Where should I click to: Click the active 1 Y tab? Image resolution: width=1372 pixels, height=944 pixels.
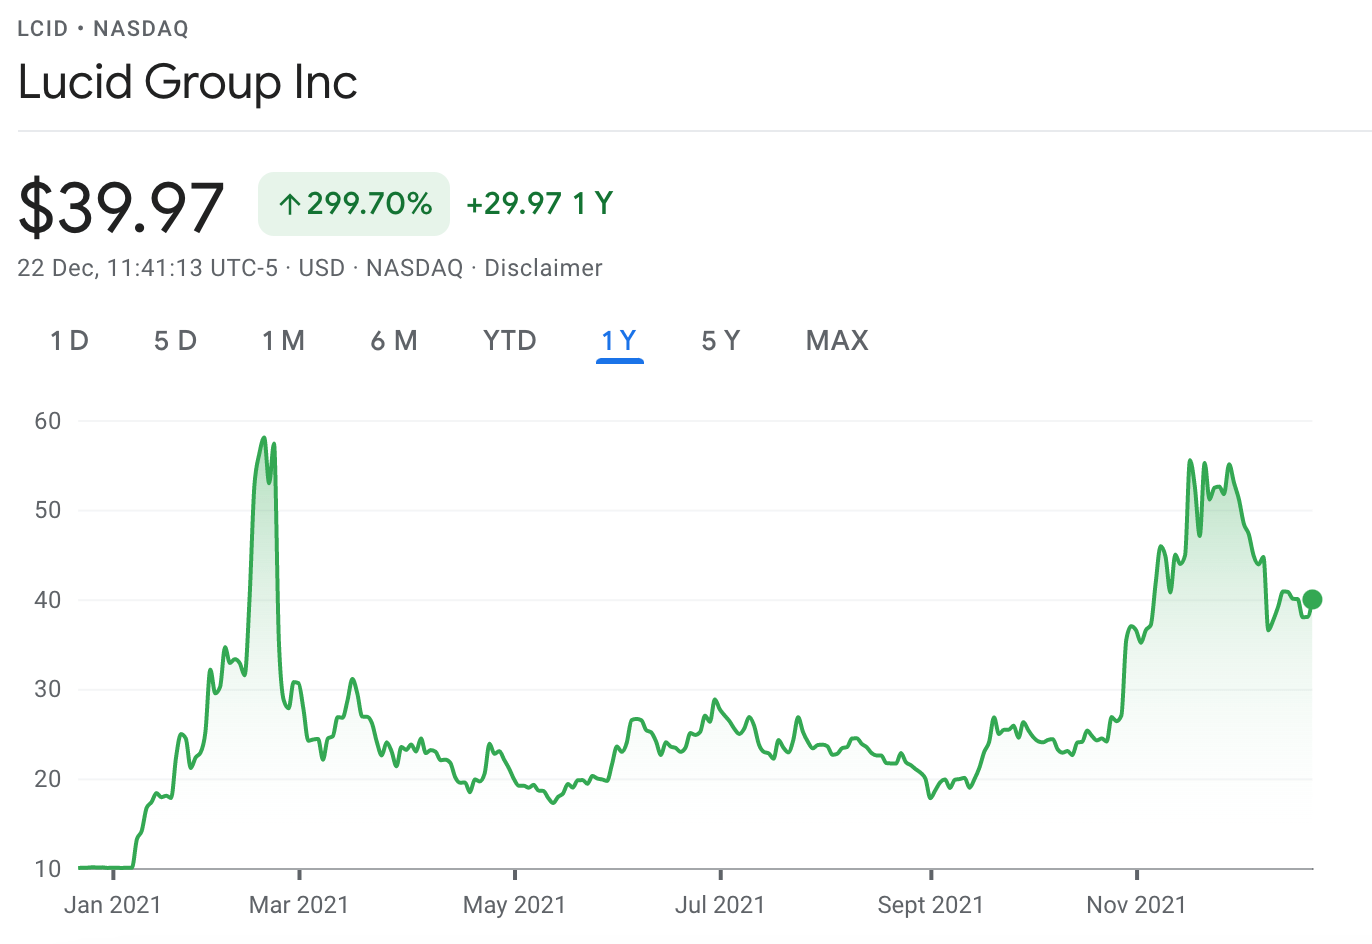619,341
